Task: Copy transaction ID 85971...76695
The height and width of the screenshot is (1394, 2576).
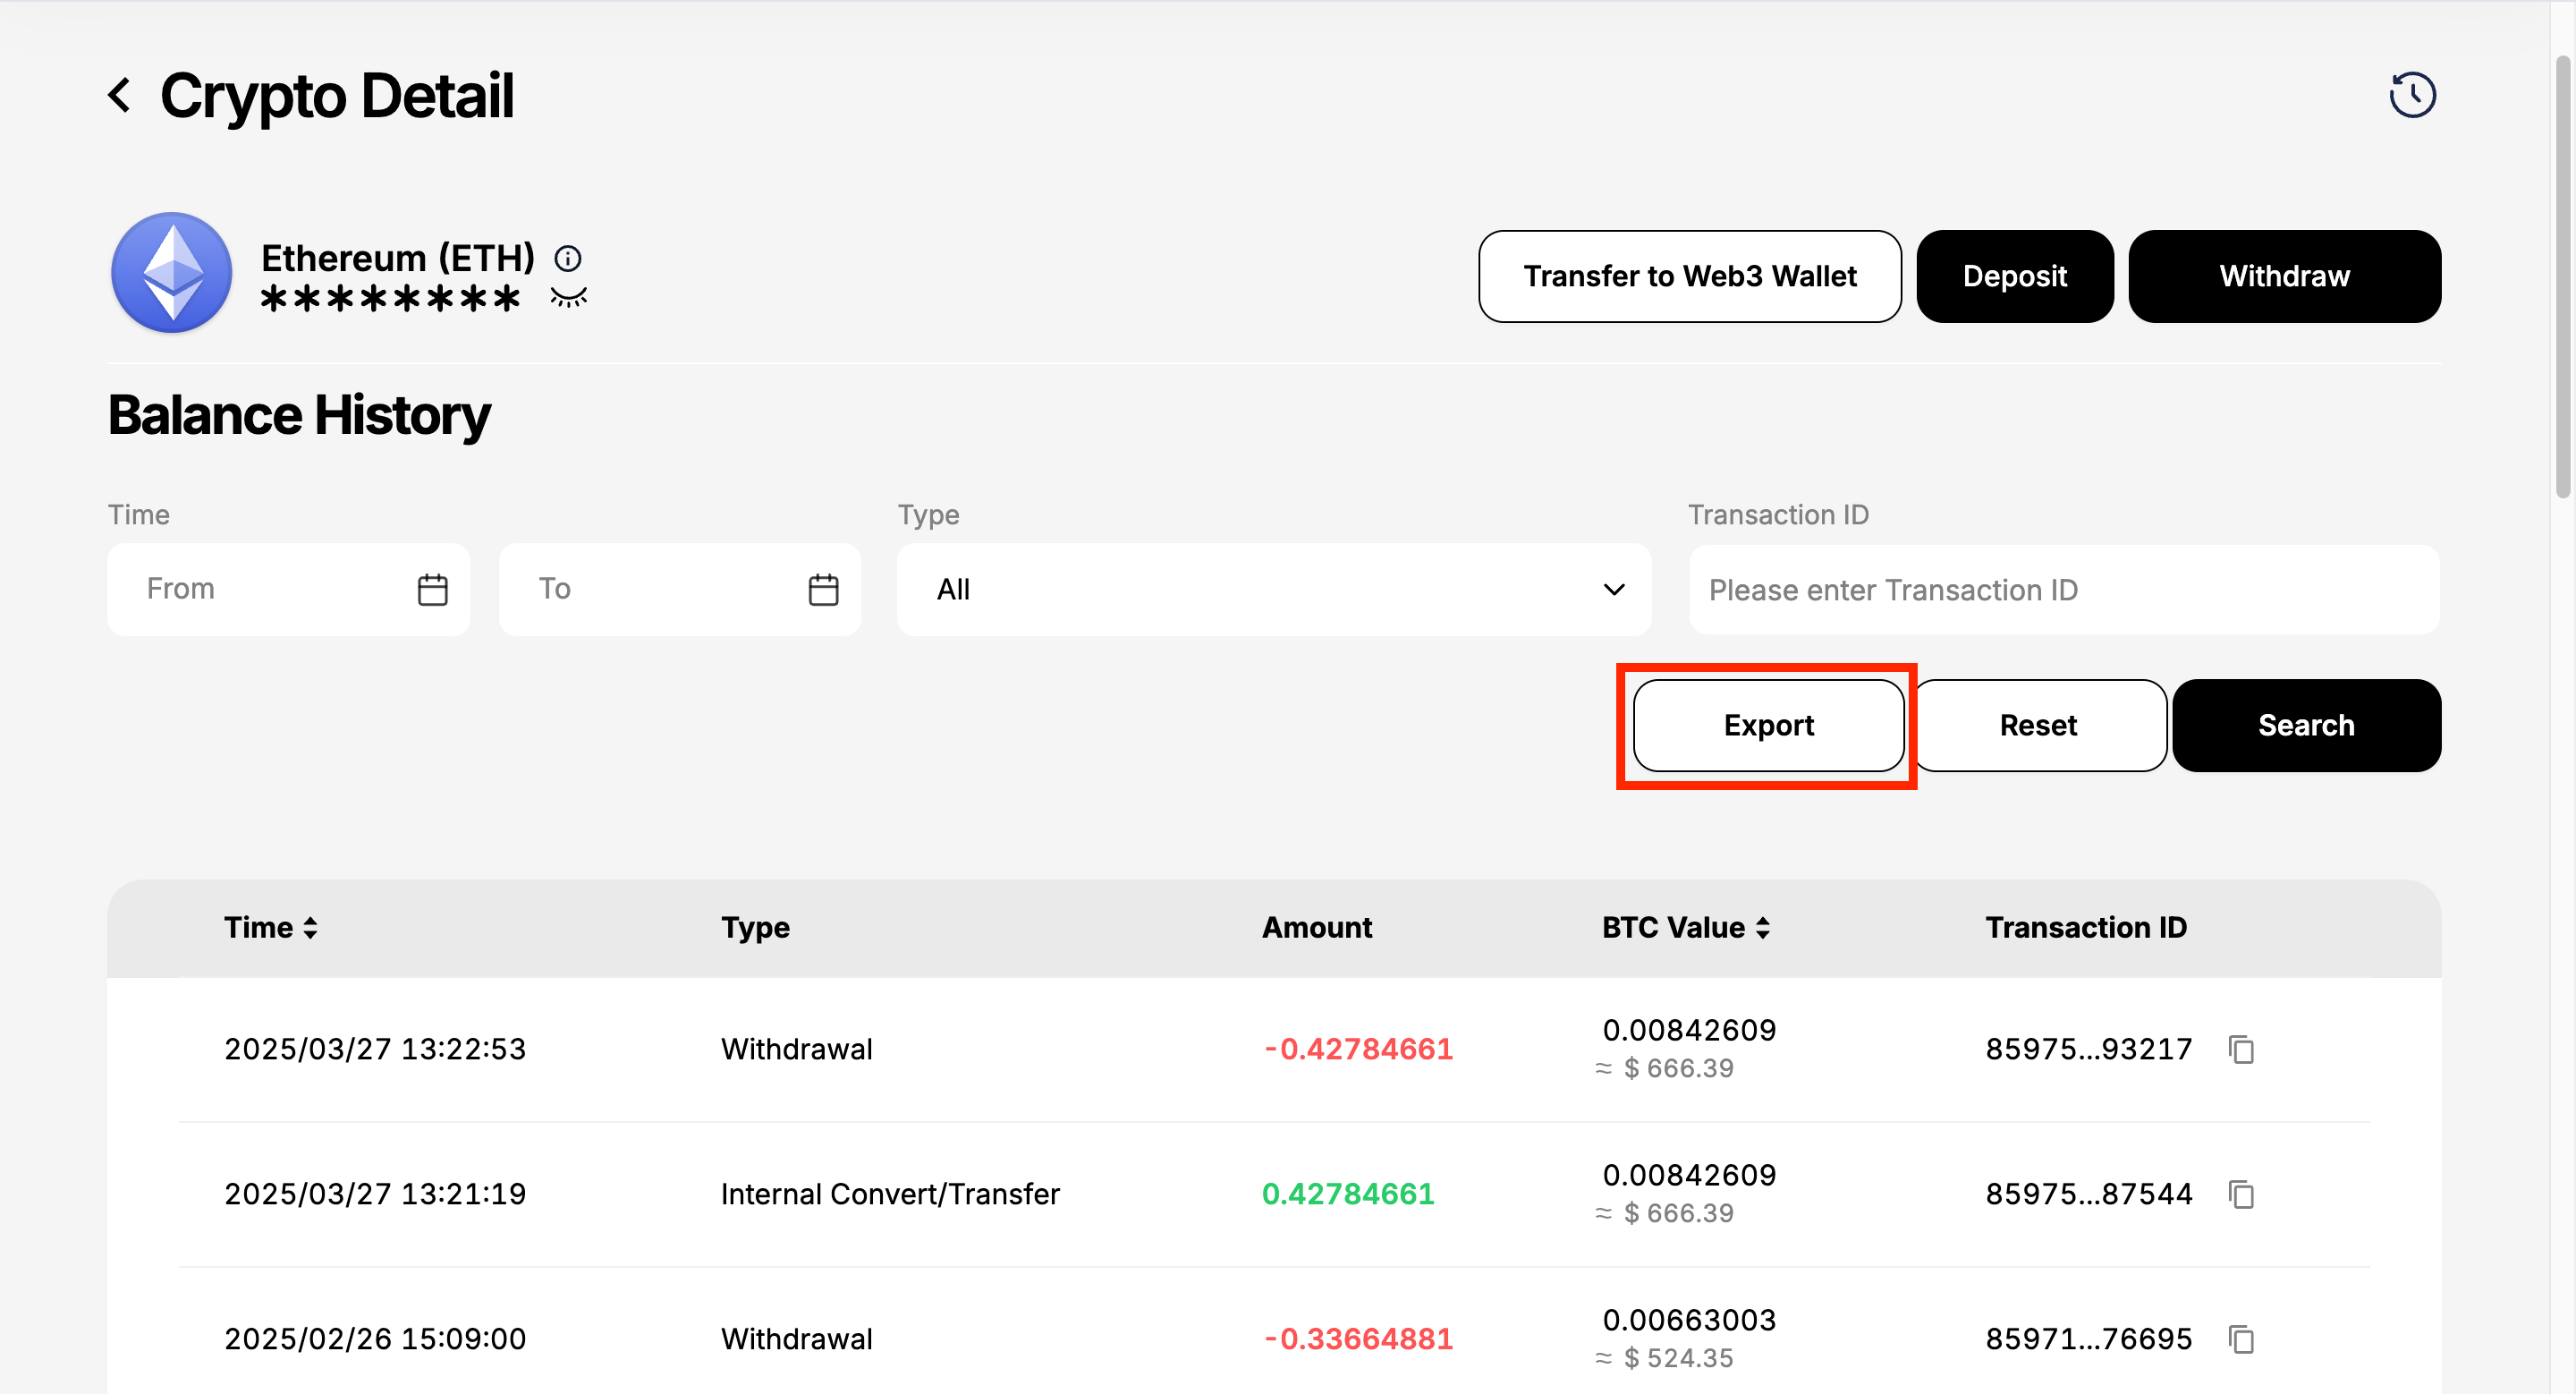Action: (x=2241, y=1340)
